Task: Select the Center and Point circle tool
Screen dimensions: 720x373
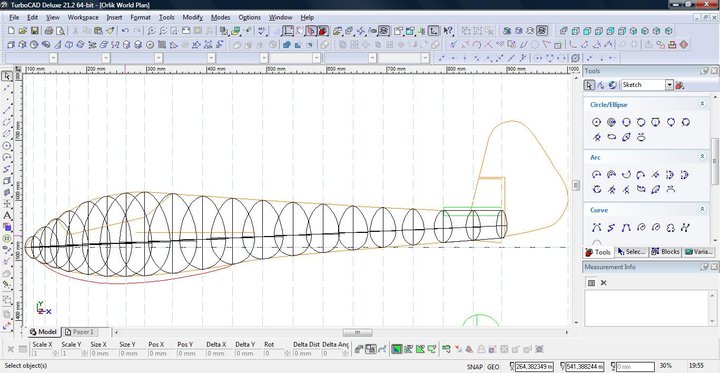Action: pyautogui.click(x=596, y=122)
